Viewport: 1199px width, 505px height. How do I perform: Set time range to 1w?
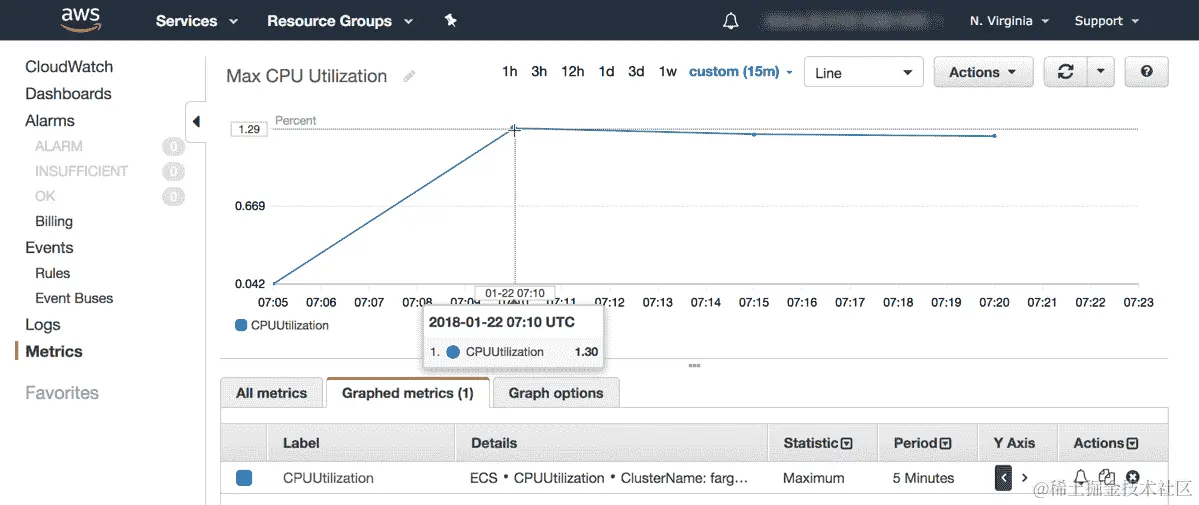(x=668, y=72)
